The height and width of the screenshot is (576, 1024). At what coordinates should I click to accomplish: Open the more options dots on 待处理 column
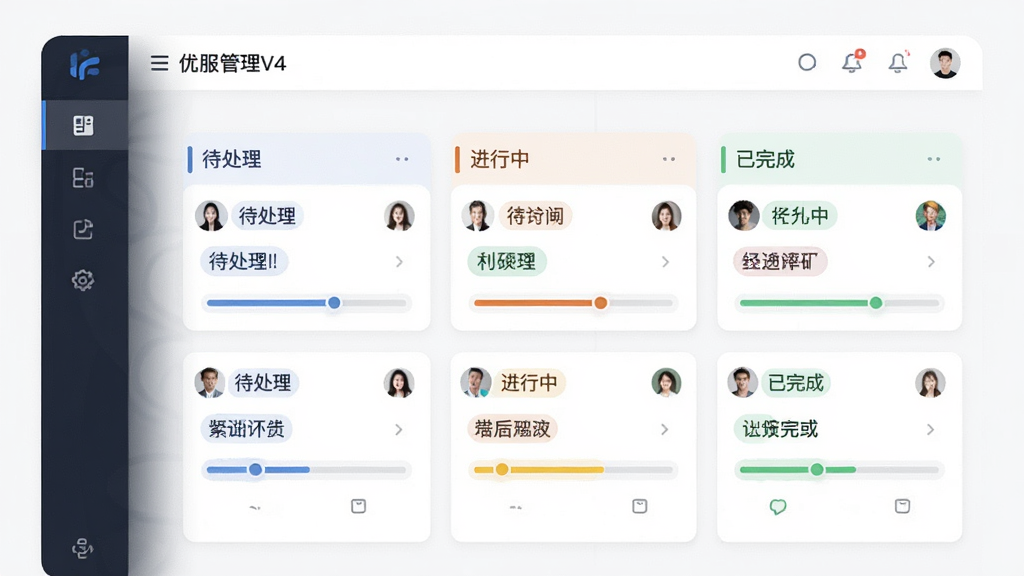coord(402,159)
